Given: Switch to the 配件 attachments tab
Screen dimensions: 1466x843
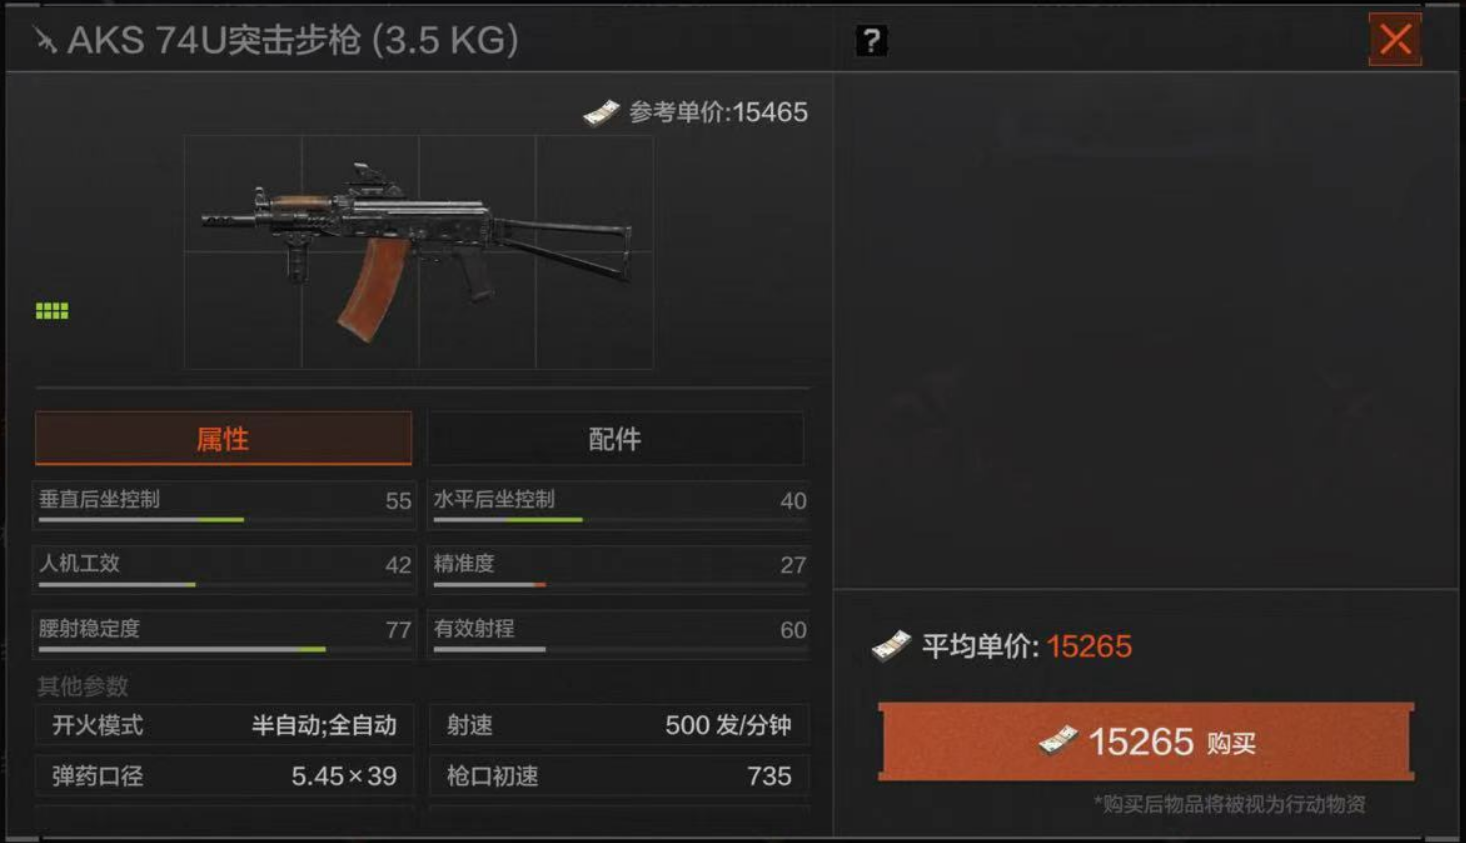Looking at the screenshot, I should tap(615, 438).
